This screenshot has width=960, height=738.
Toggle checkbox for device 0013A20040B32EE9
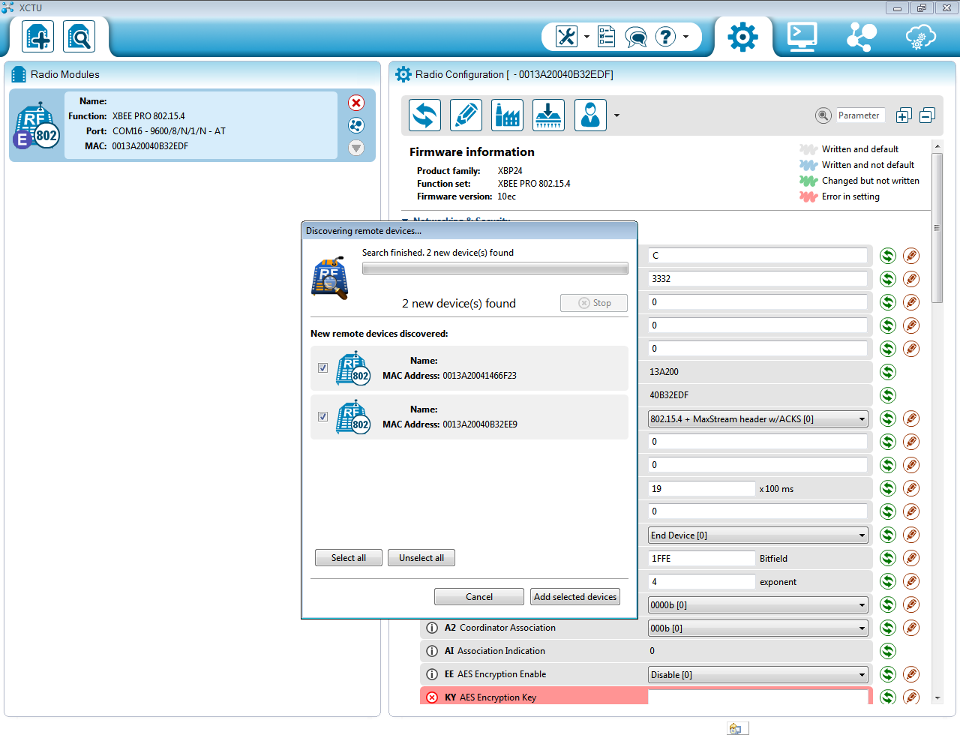click(x=323, y=417)
